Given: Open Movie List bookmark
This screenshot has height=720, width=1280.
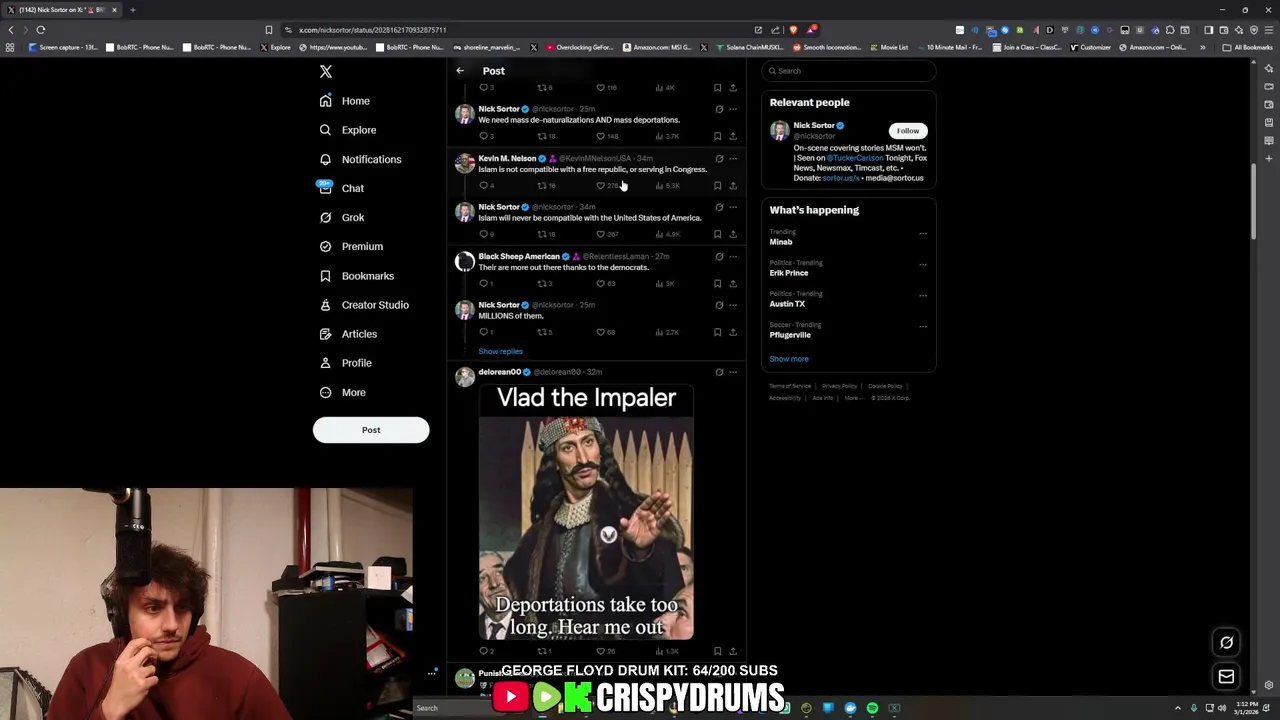Looking at the screenshot, I should tap(890, 47).
